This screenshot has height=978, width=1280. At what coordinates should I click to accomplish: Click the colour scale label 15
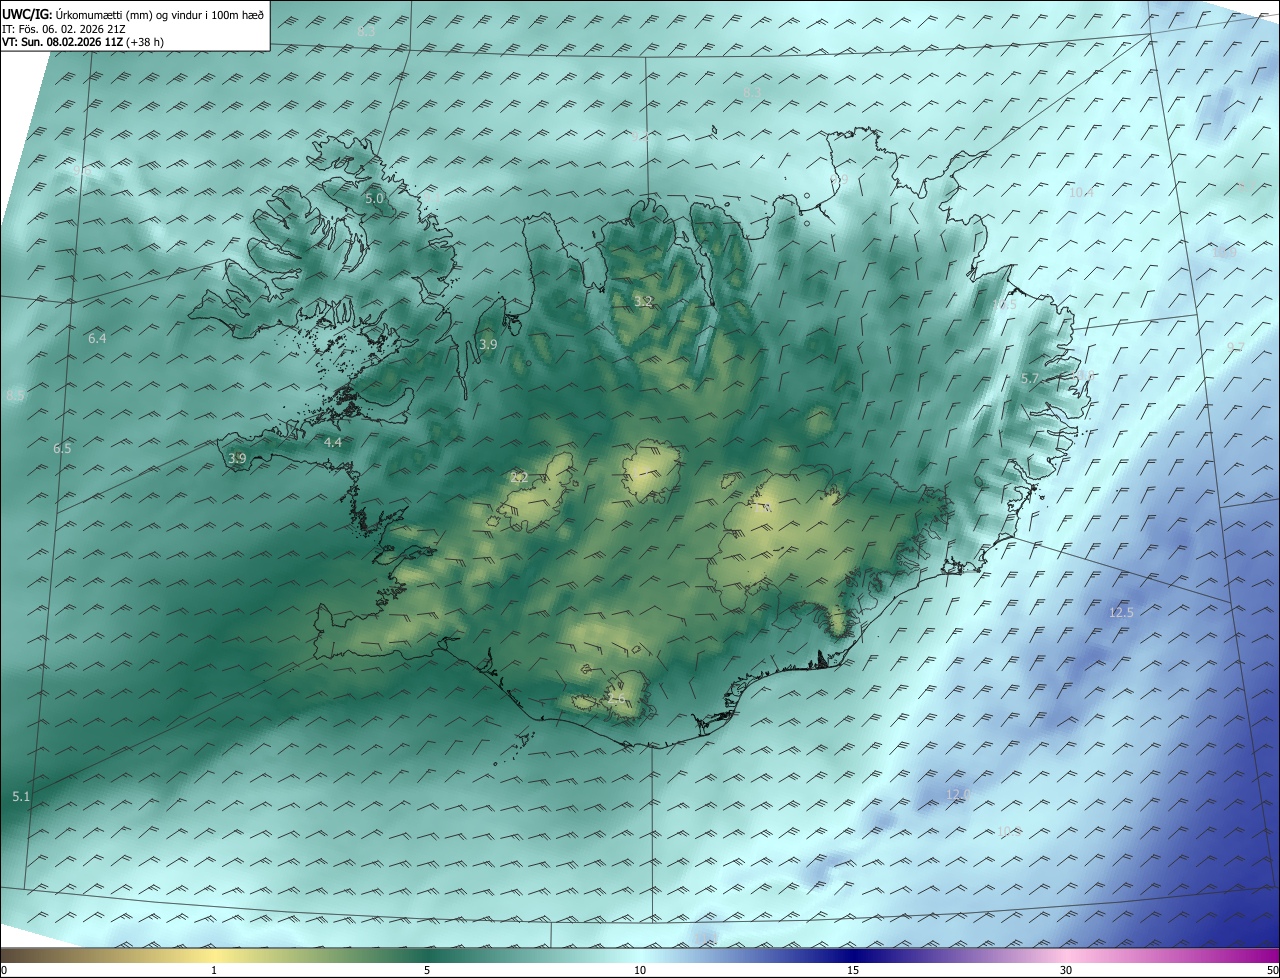tap(853, 970)
